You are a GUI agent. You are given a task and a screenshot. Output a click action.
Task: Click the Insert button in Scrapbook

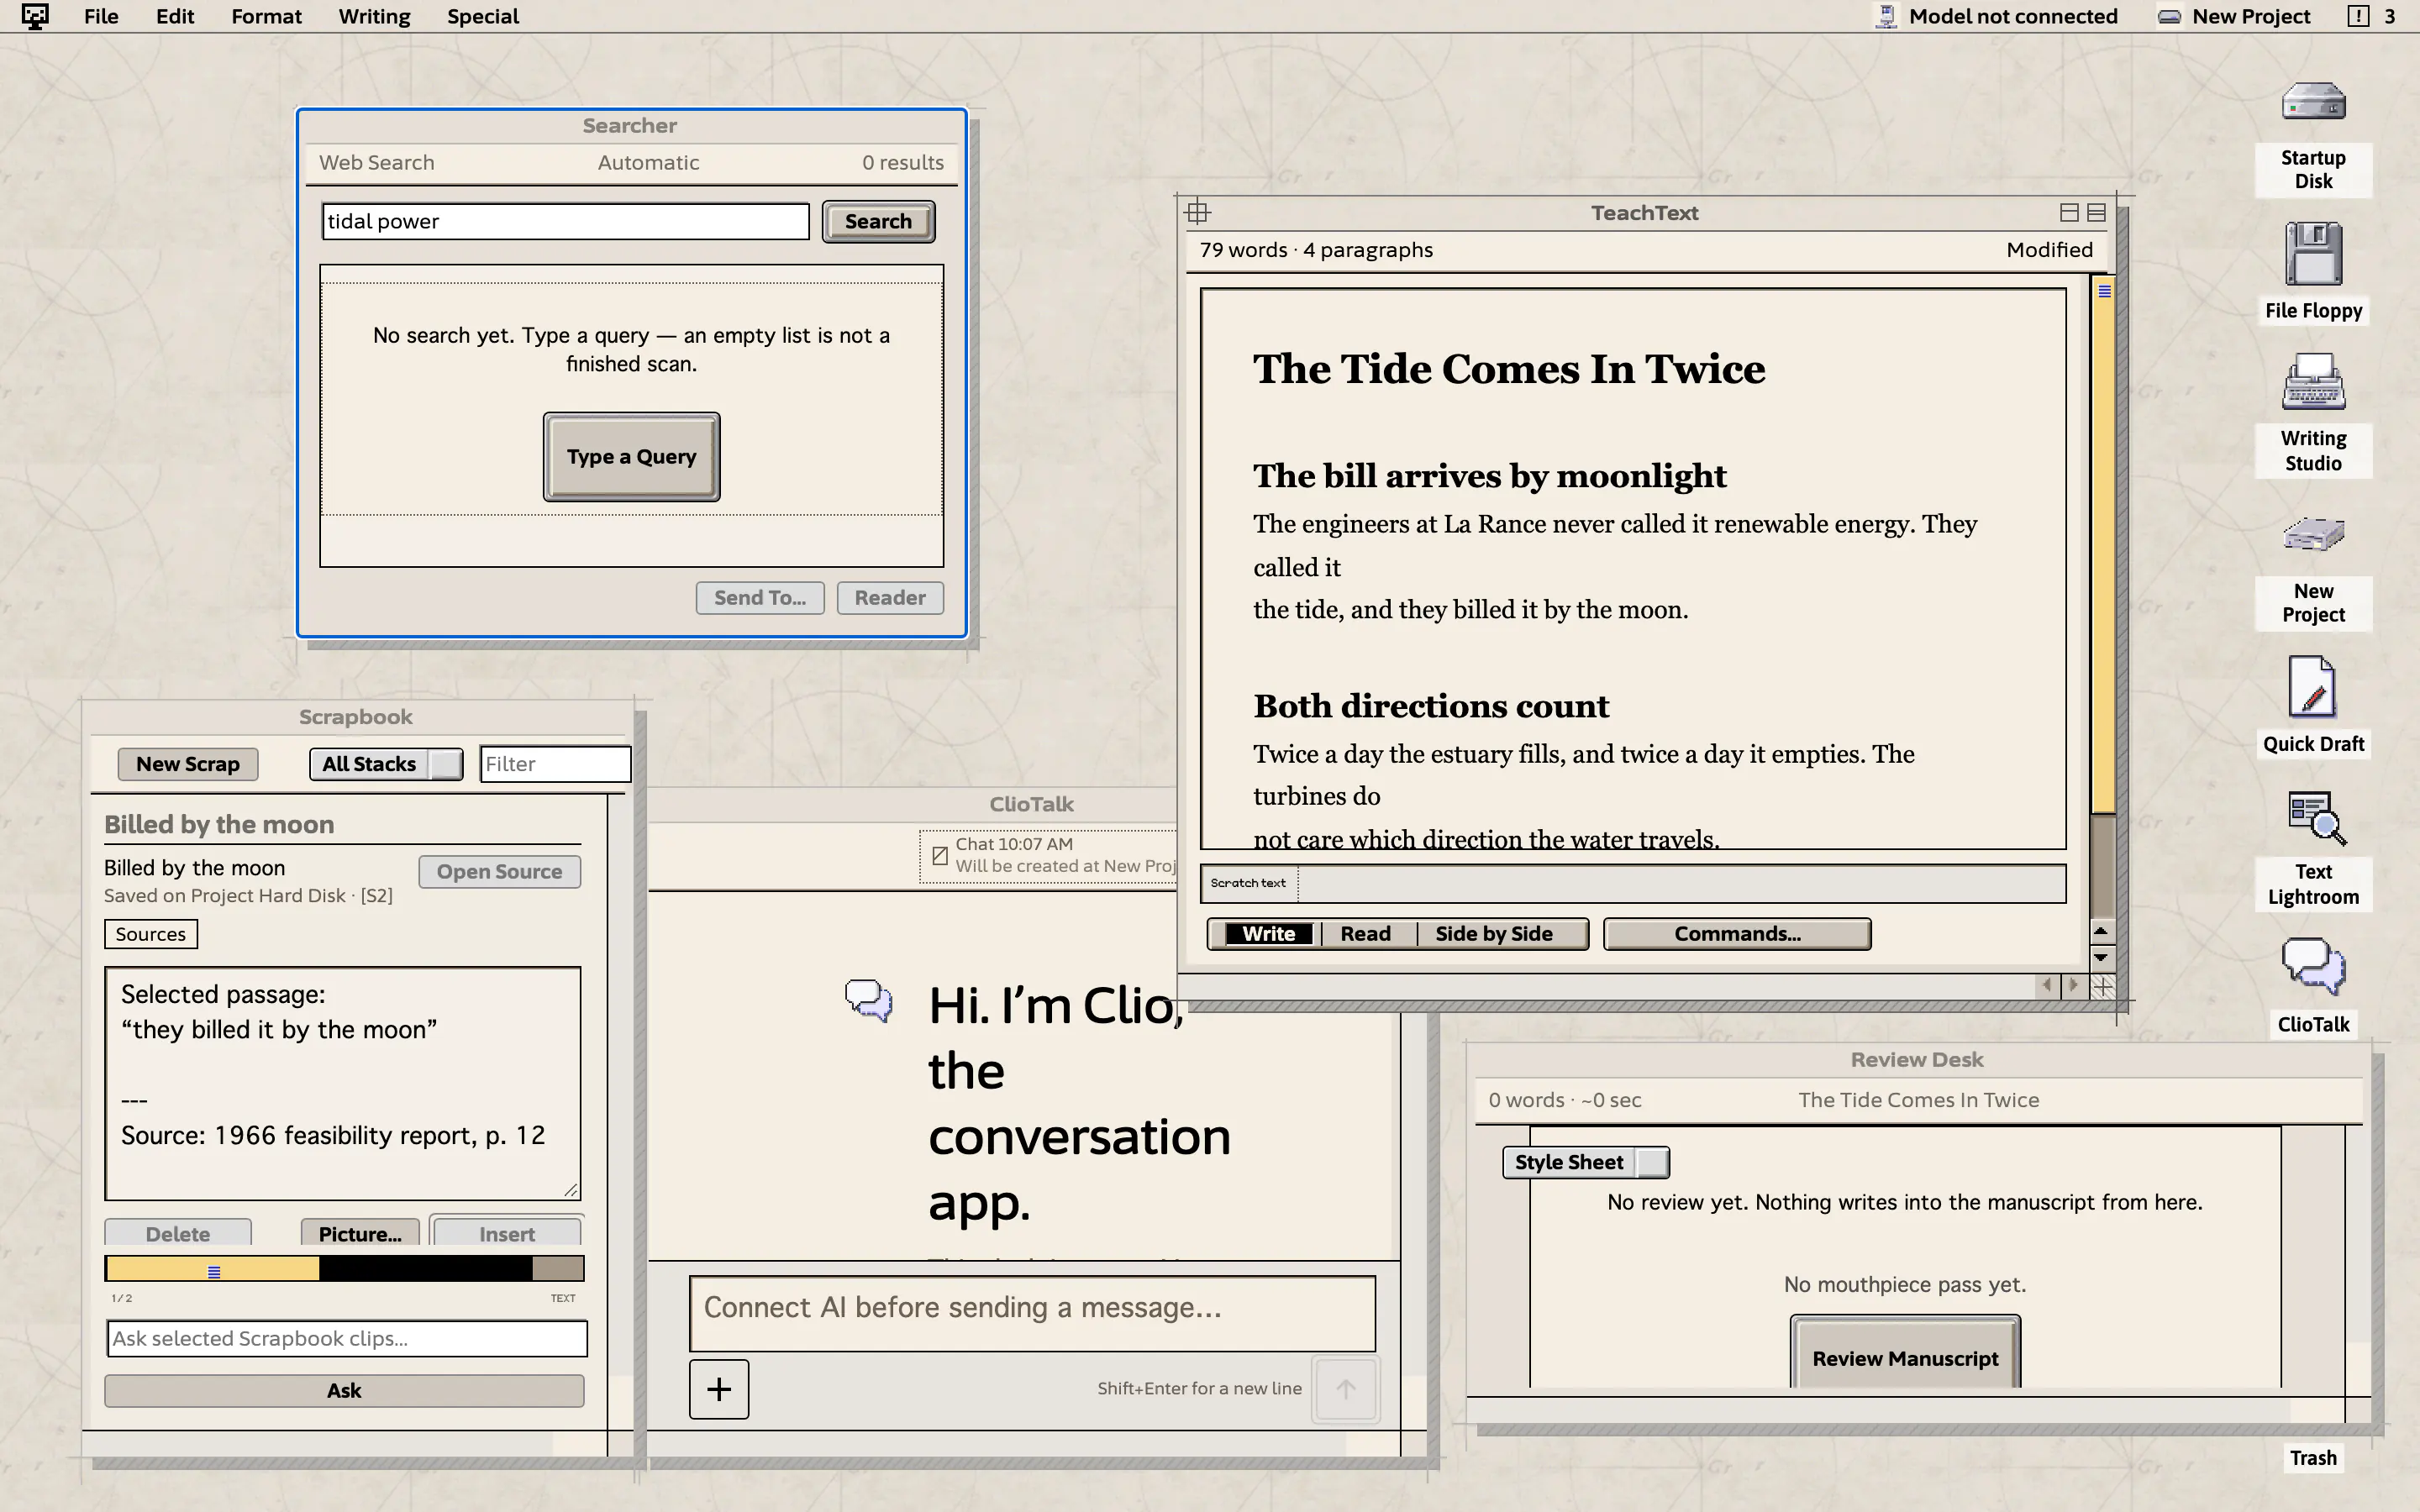[506, 1232]
